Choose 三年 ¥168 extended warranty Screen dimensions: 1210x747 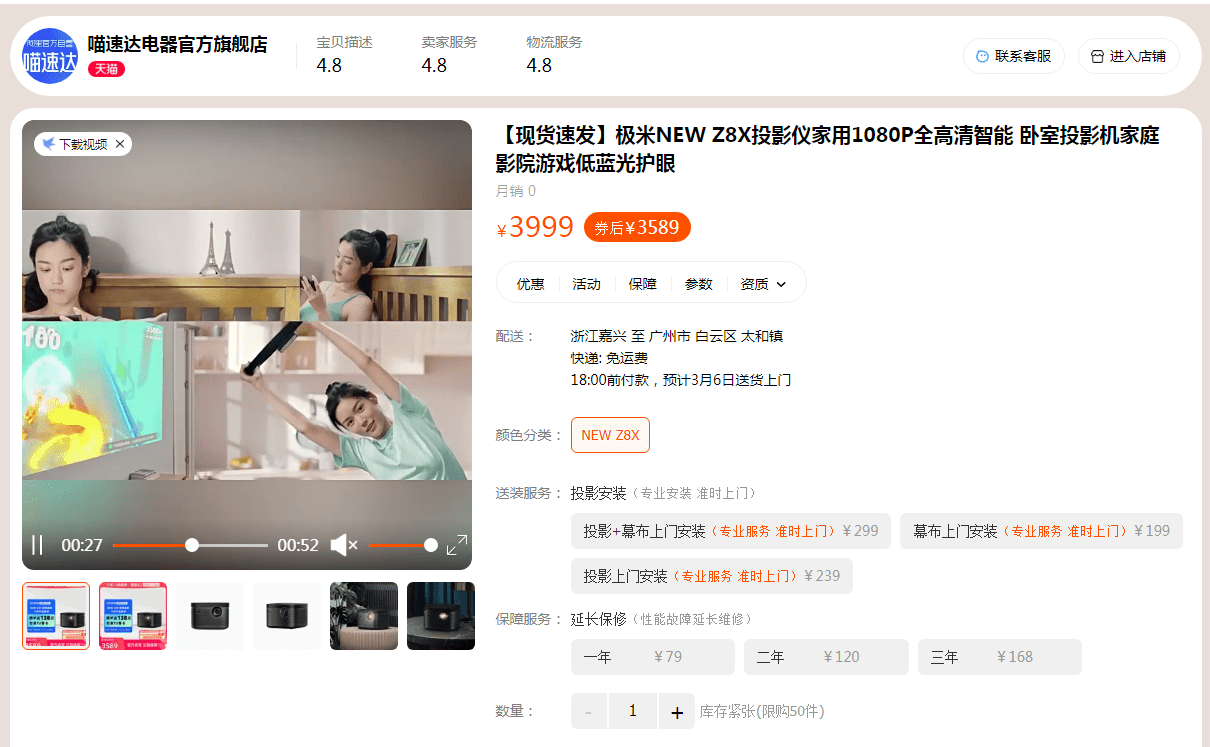click(x=1000, y=657)
